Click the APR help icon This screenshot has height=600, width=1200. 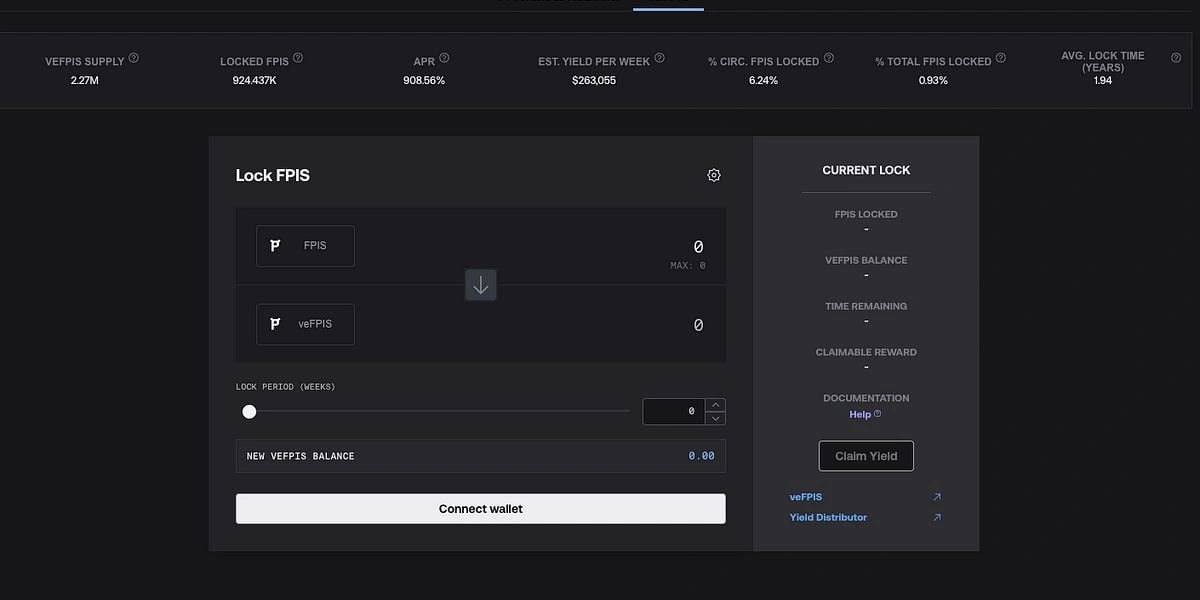(x=445, y=58)
